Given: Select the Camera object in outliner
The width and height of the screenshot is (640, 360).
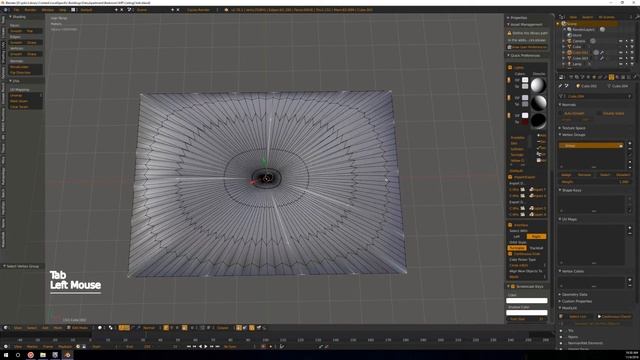Looking at the screenshot, I should pos(579,41).
